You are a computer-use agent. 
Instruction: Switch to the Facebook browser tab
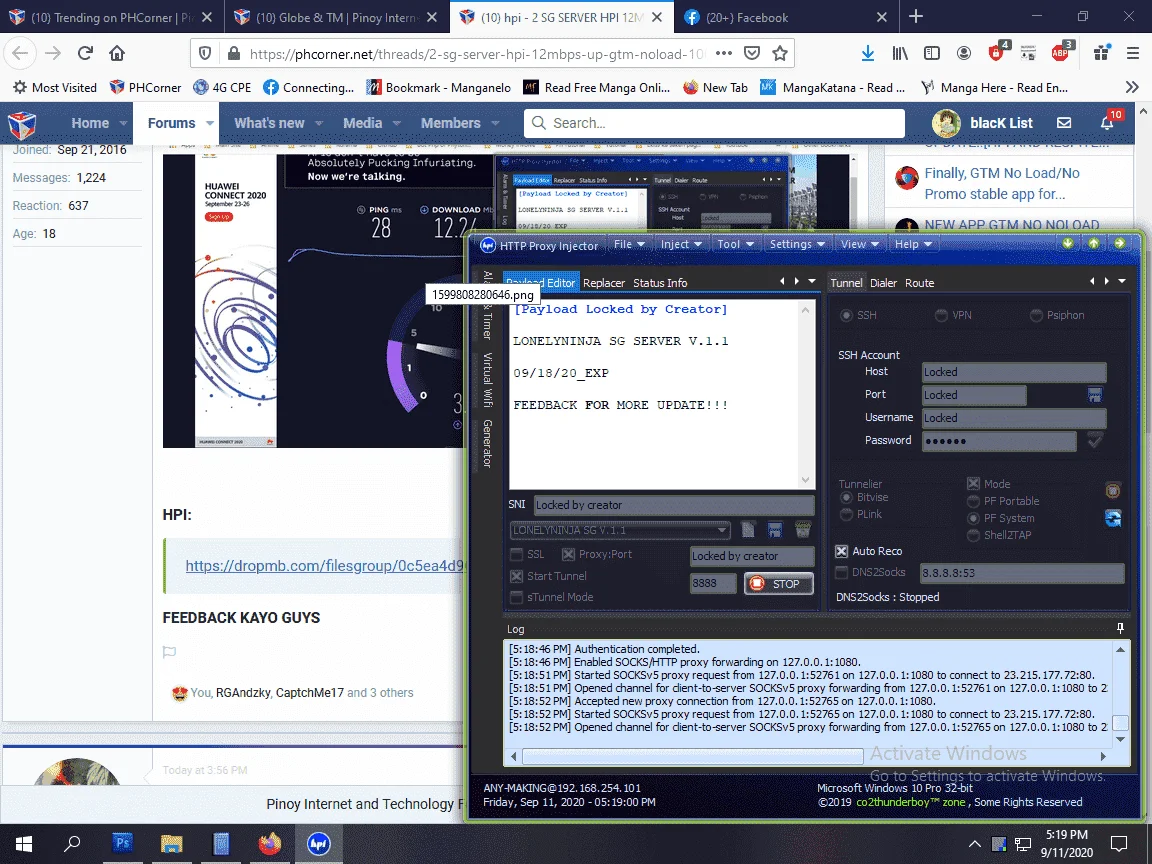click(784, 17)
